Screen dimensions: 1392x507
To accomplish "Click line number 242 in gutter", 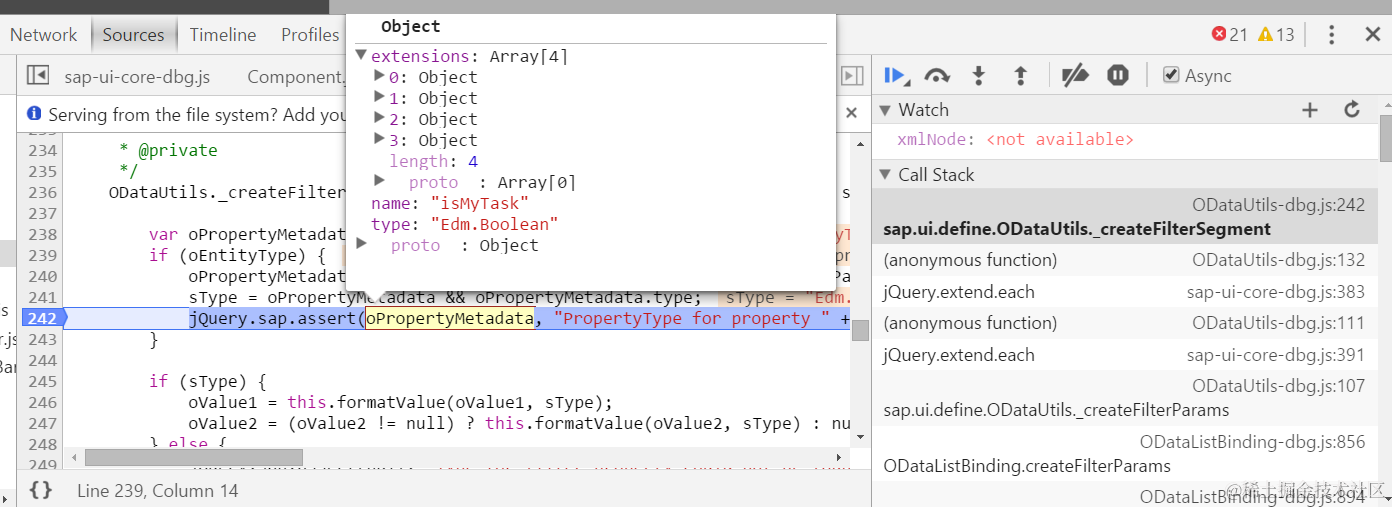I will point(42,318).
